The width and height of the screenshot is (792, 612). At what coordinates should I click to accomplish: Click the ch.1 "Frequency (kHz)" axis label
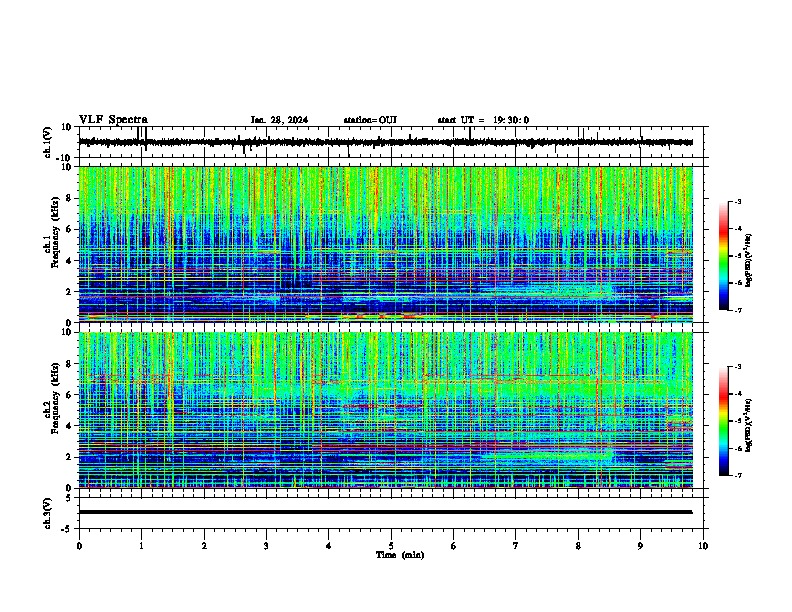(x=55, y=232)
